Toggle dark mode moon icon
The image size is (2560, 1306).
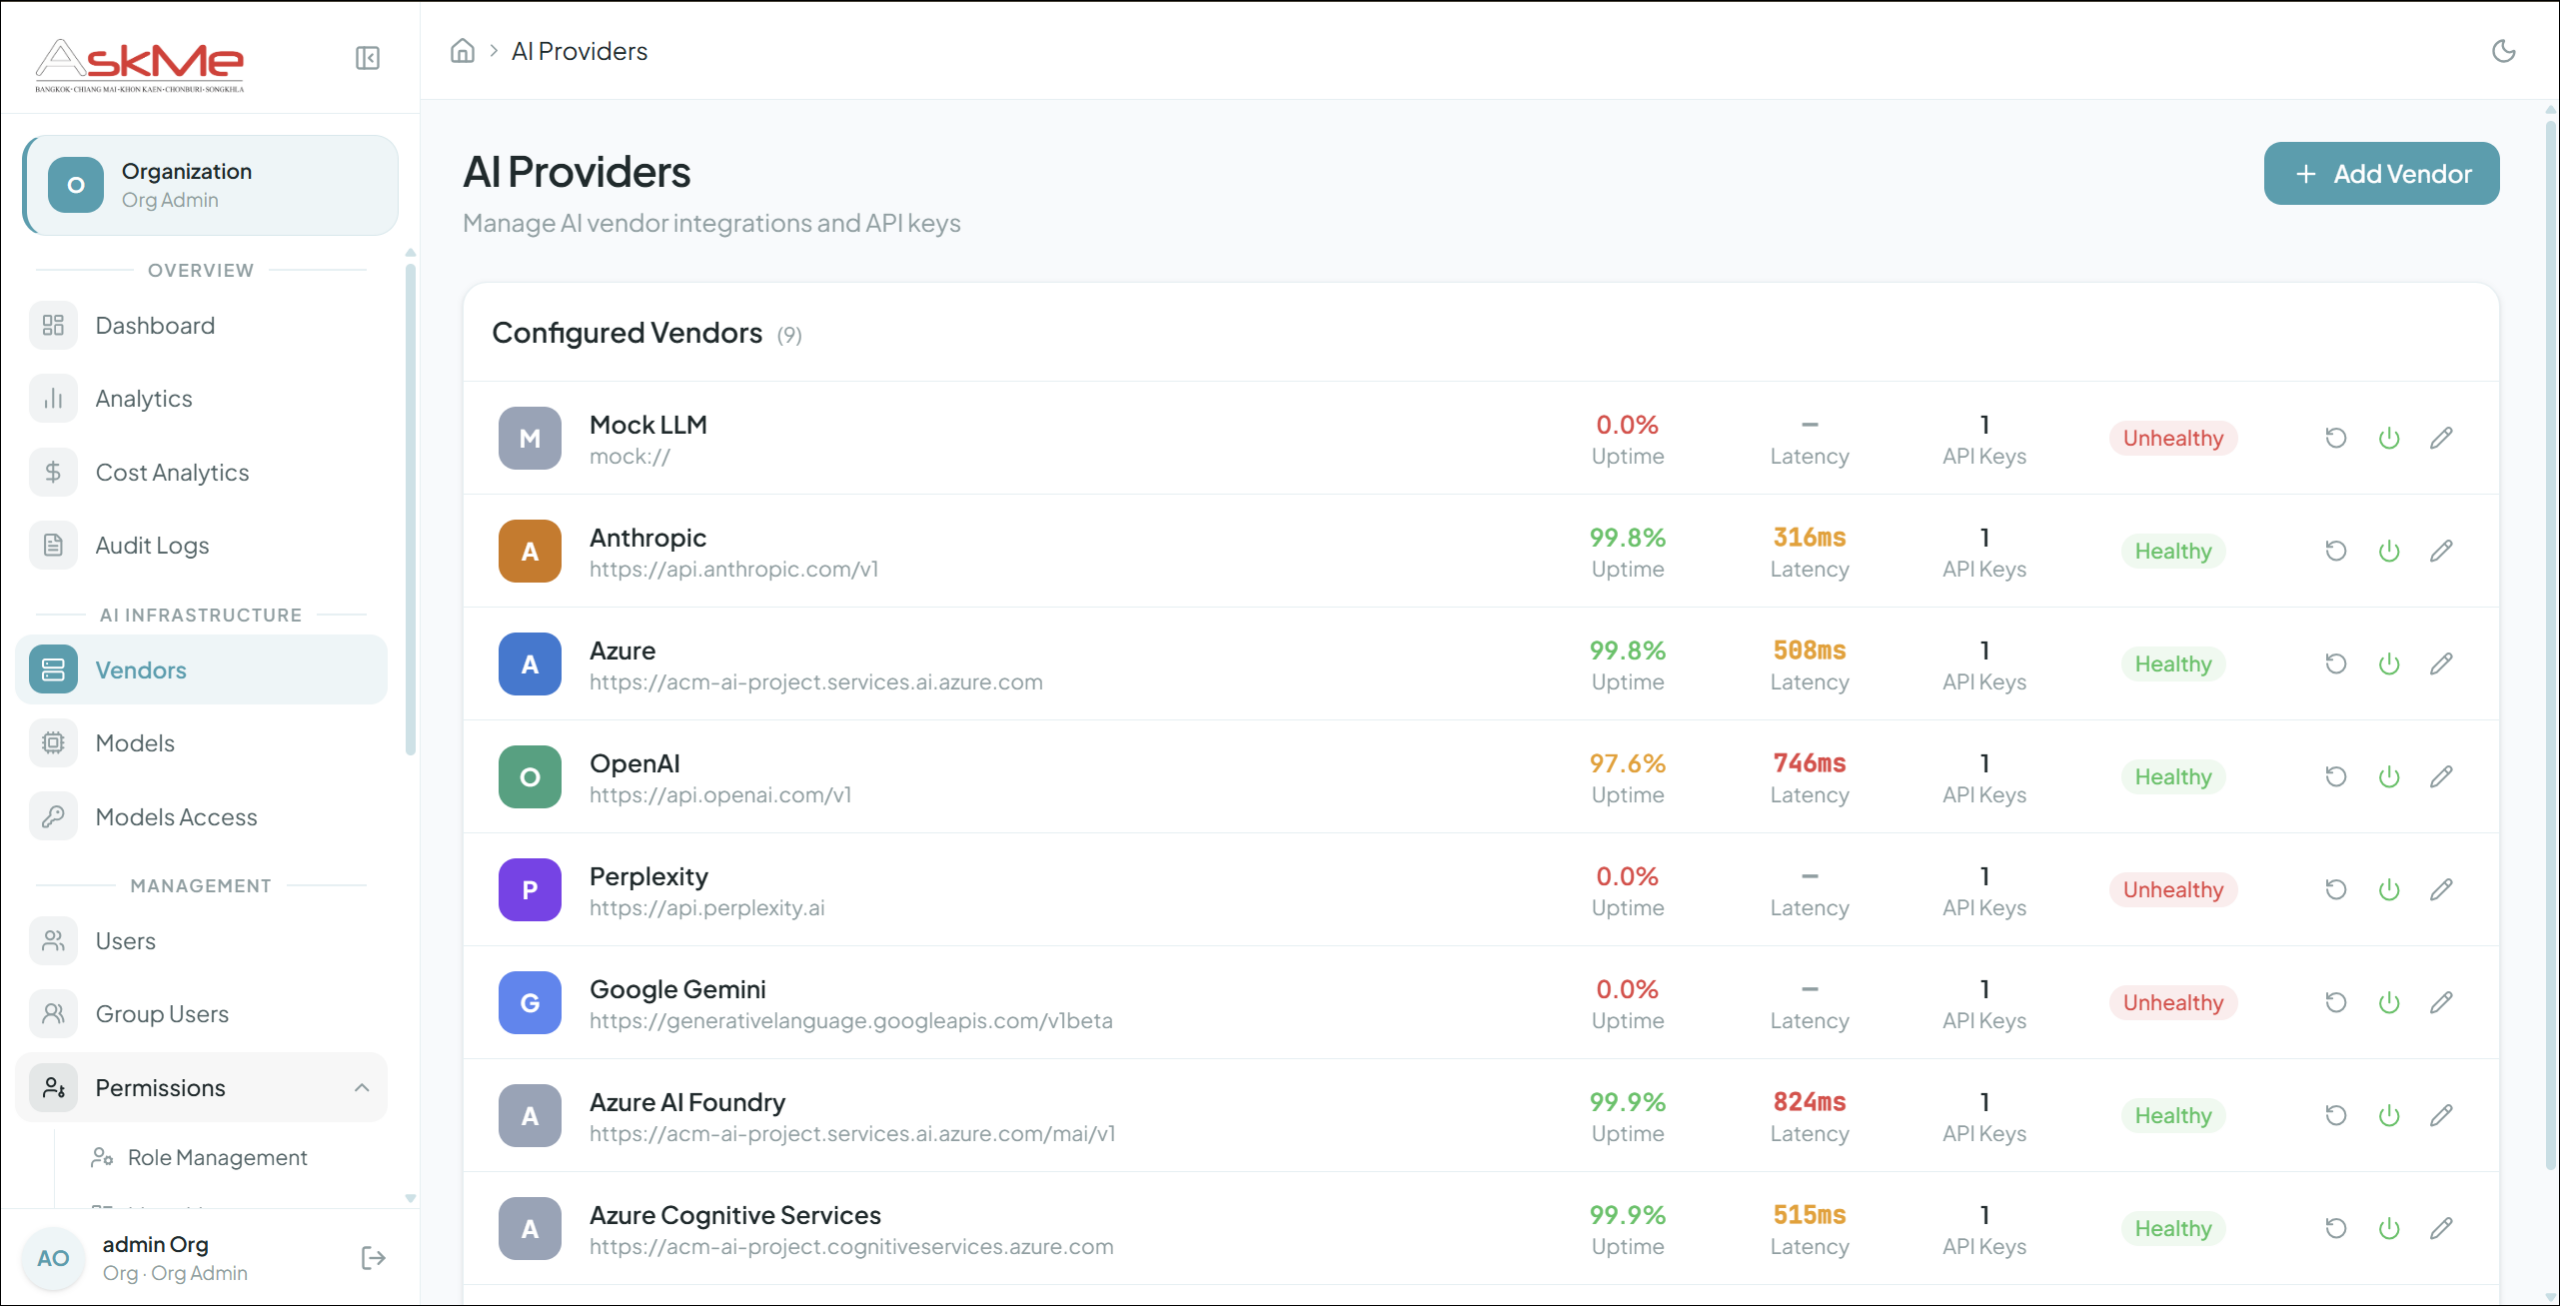click(x=2503, y=51)
